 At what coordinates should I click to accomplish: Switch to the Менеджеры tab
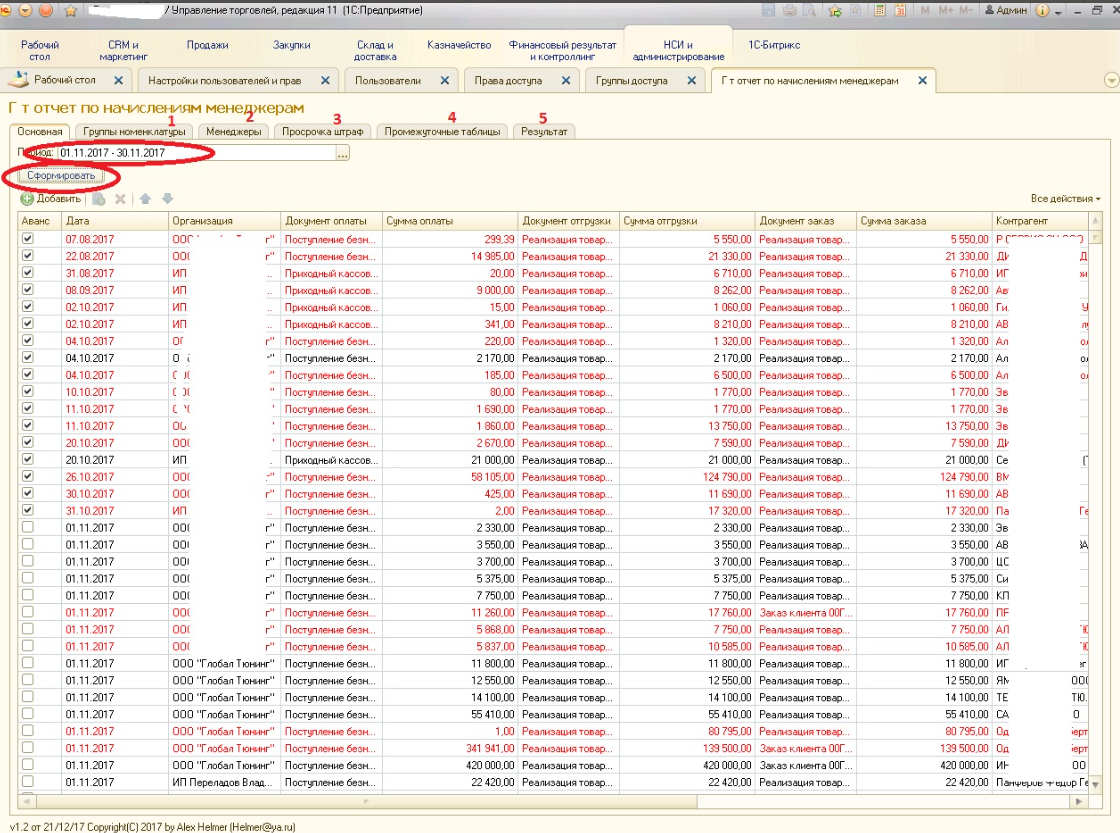234,131
